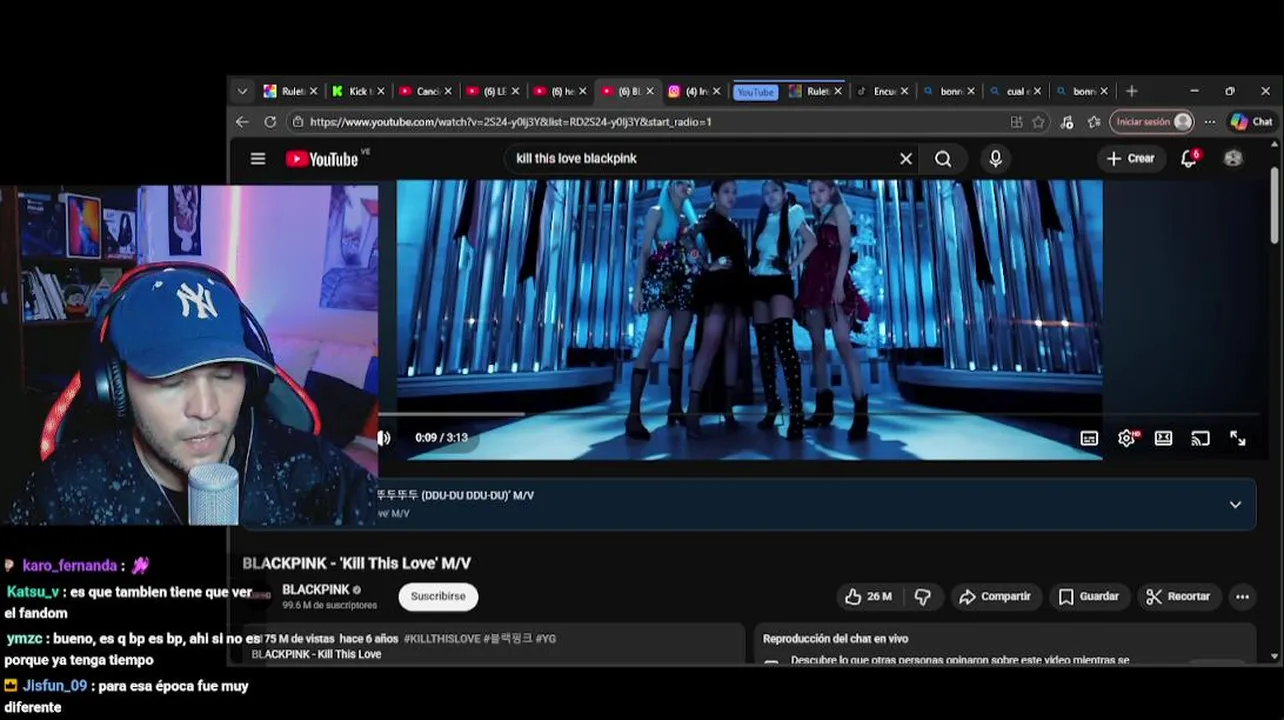Click the 0:09 / 3:13 time display
This screenshot has height=720, width=1284.
click(x=441, y=438)
